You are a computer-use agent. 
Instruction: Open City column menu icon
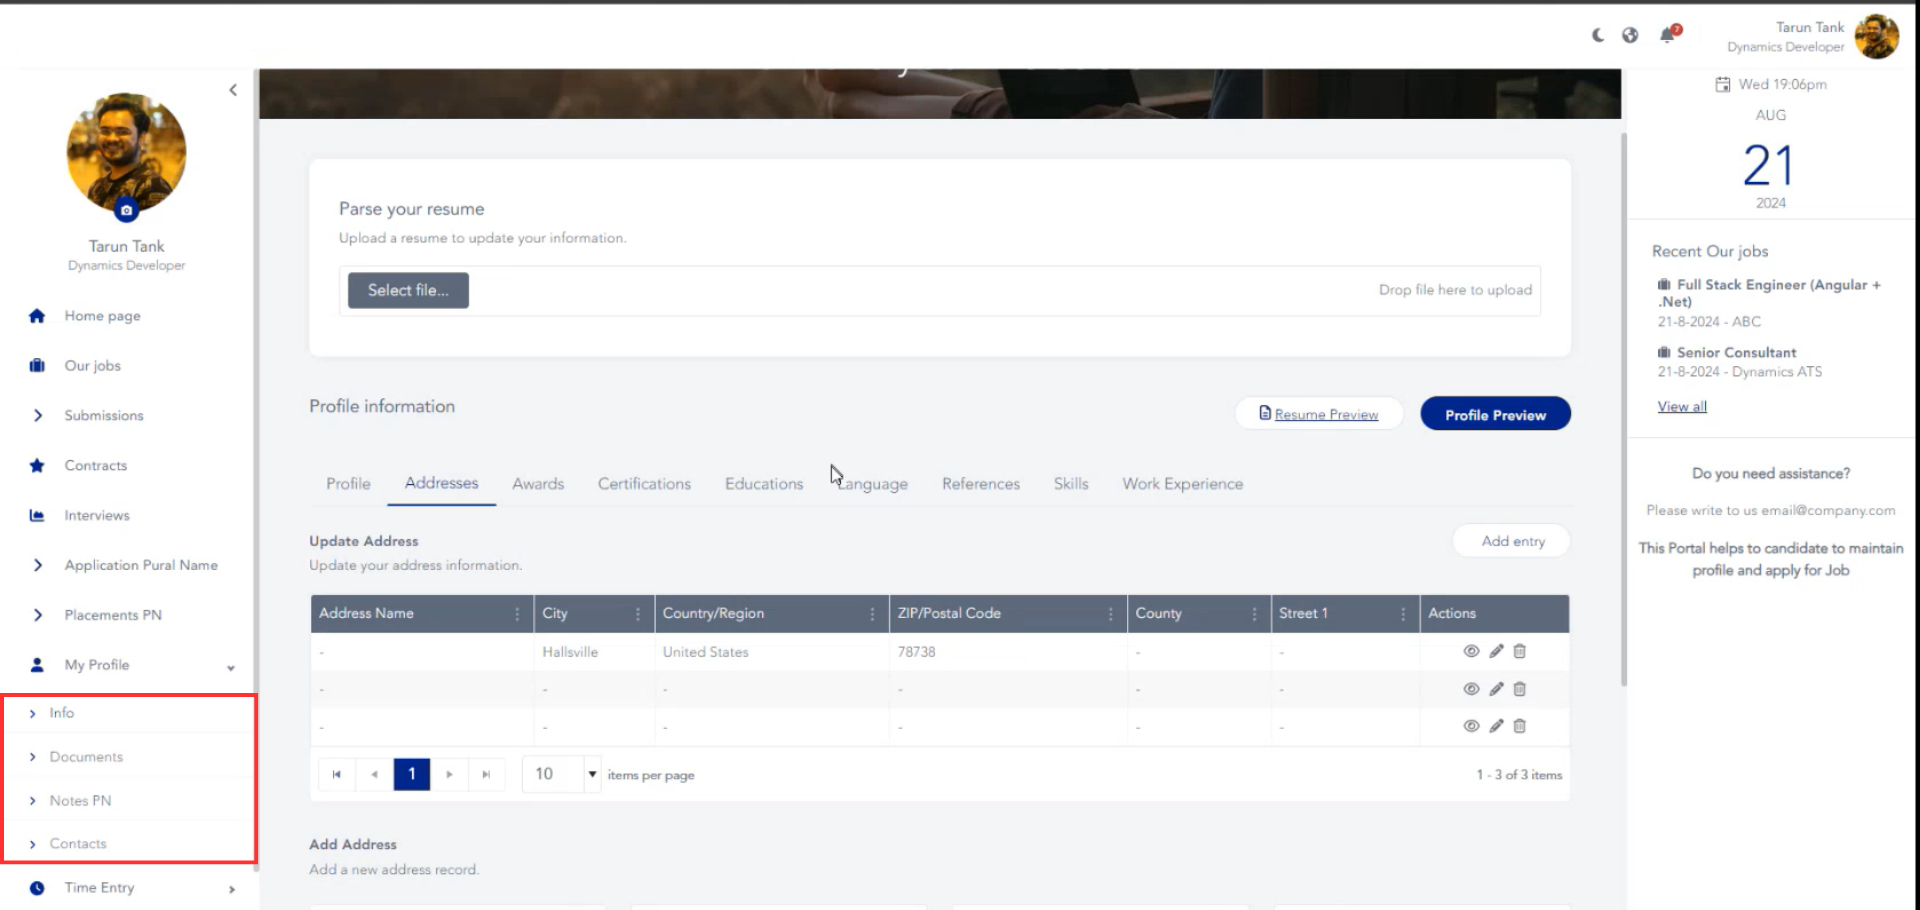[x=638, y=614]
